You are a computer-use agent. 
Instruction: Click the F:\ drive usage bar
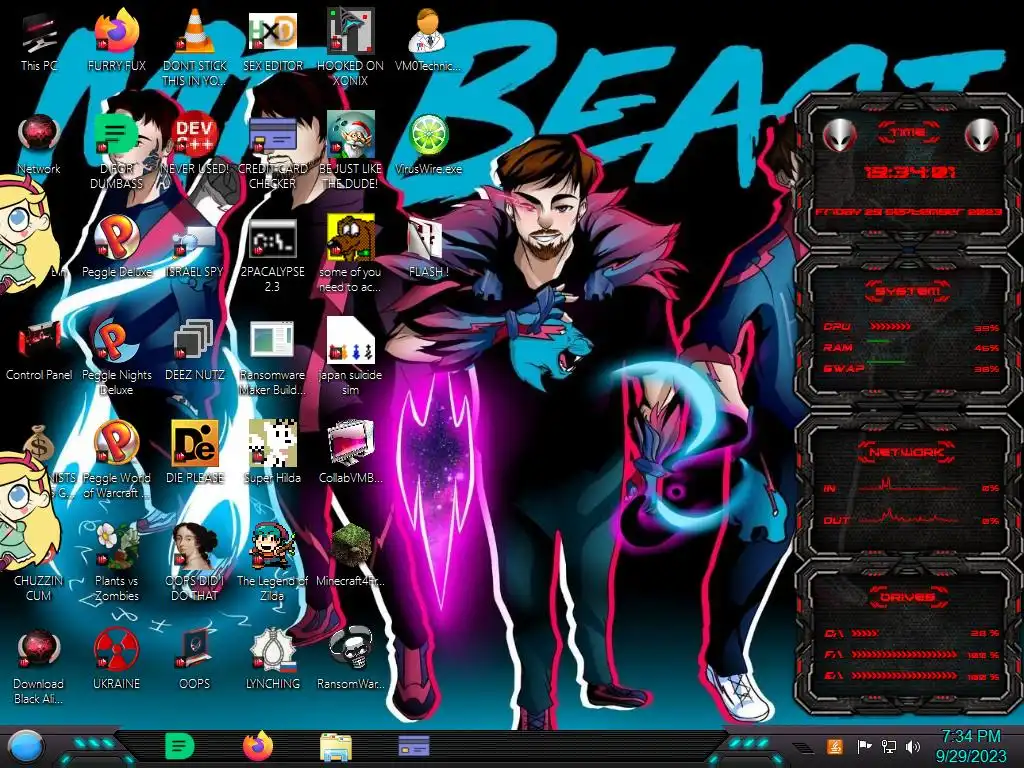point(905,654)
